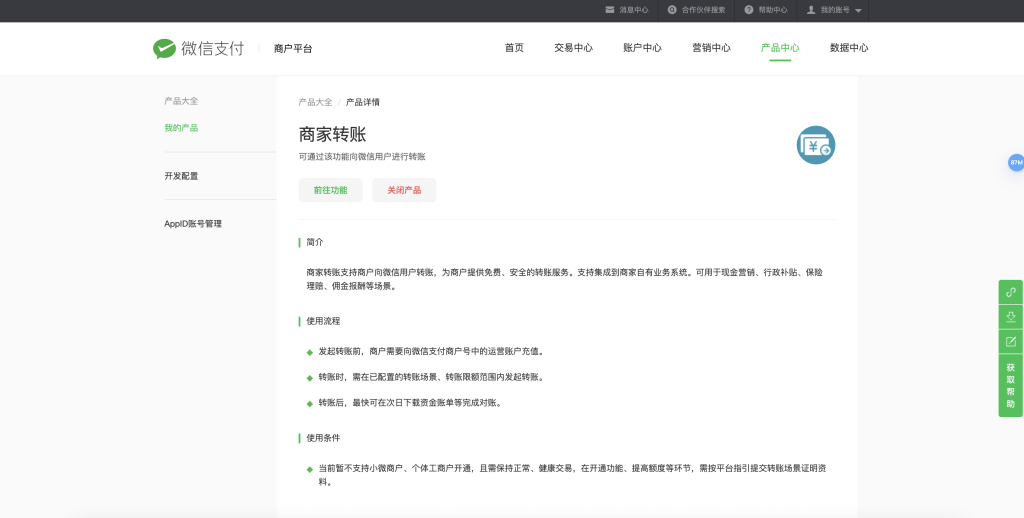Click the 使用流程 section heading
The width and height of the screenshot is (1024, 518).
pyautogui.click(x=323, y=321)
